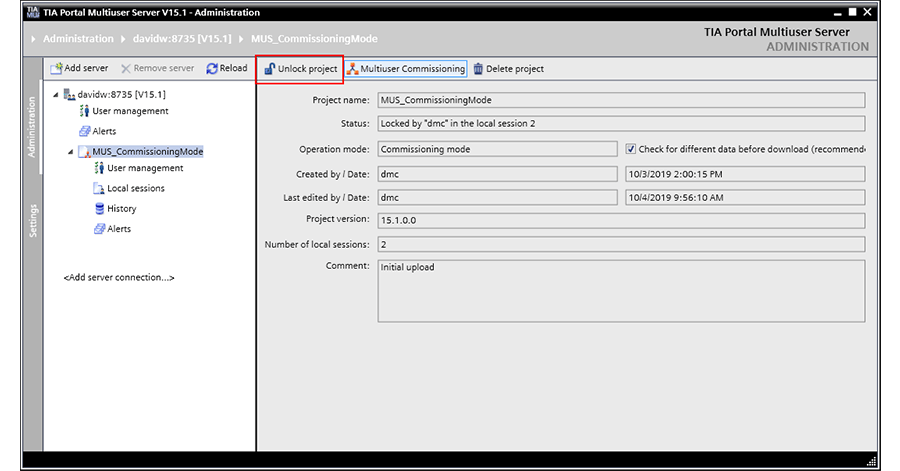Click davidw:8735 [V15.1] in the breadcrumb
This screenshot has width=900, height=471.
pos(182,38)
